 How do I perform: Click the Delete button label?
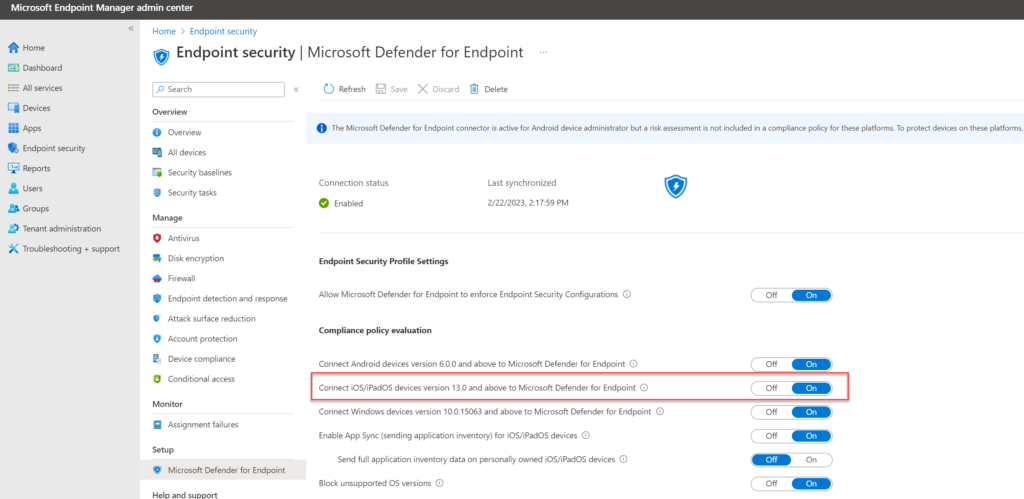coord(496,89)
